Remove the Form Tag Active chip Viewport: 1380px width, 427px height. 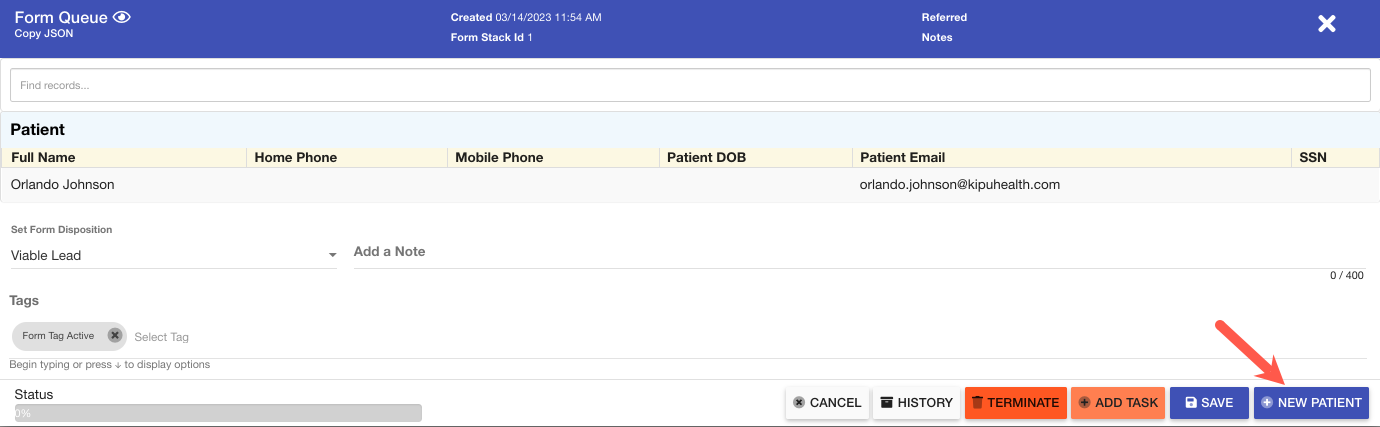click(x=115, y=336)
